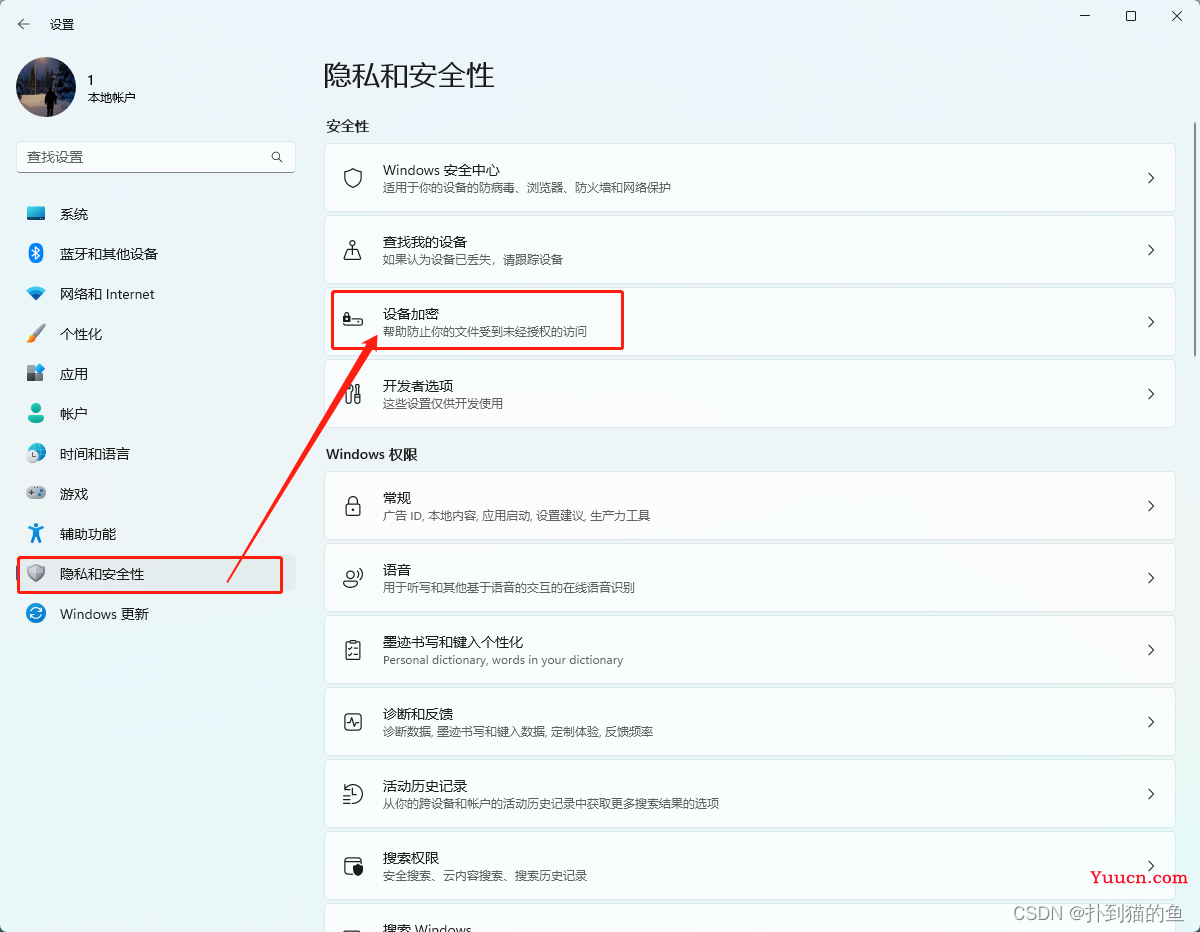Maximize the 设置 window
This screenshot has height=932, width=1200.
1131,16
